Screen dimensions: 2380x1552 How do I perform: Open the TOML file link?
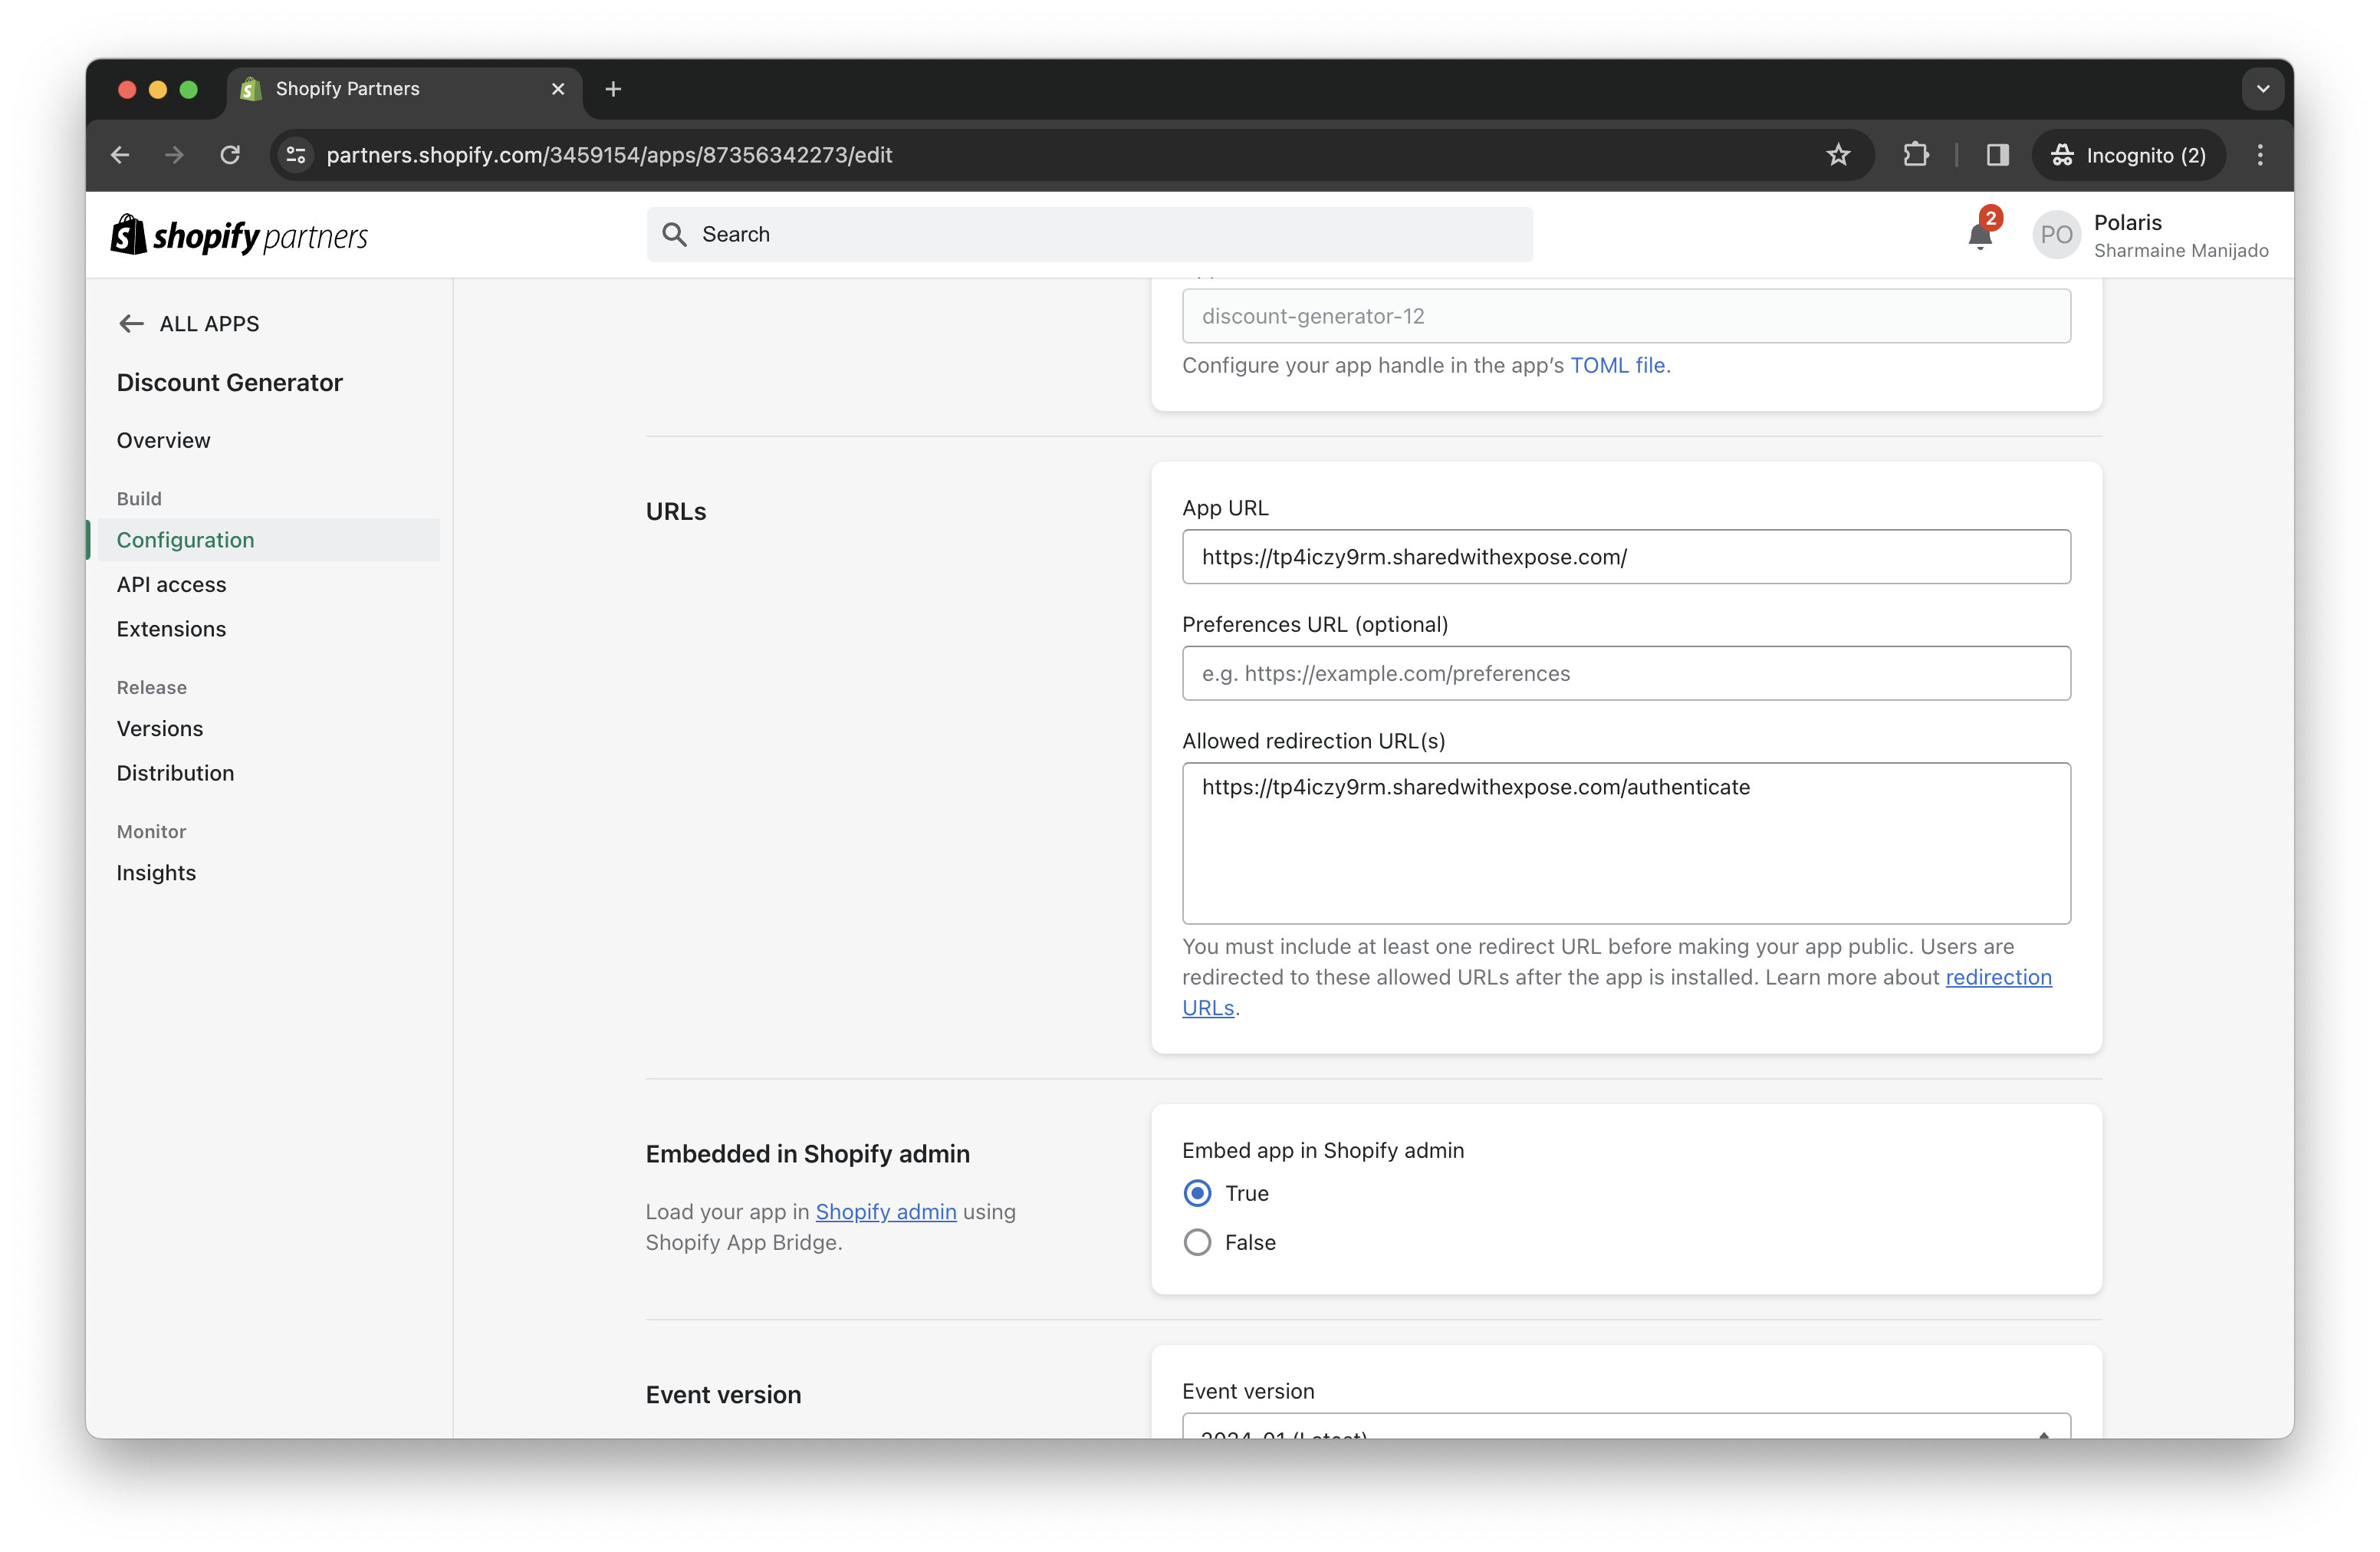1617,365
